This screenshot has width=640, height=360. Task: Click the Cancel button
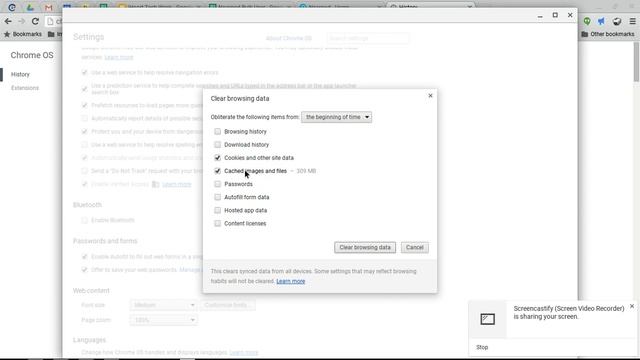point(415,247)
